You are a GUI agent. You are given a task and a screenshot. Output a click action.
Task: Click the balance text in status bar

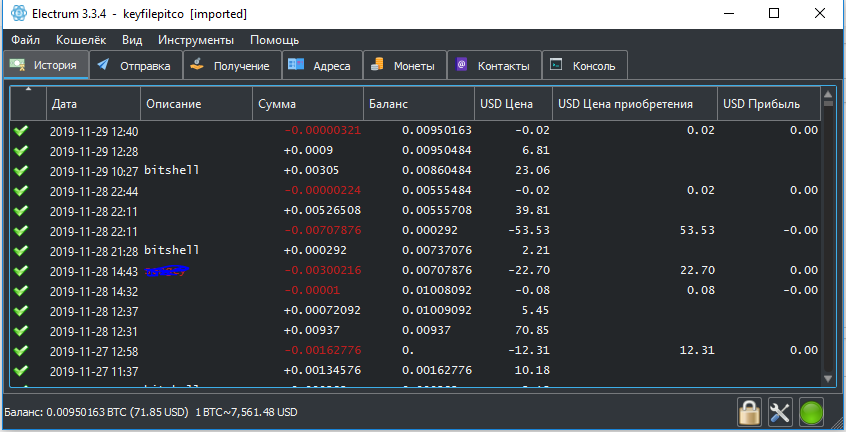click(x=151, y=413)
